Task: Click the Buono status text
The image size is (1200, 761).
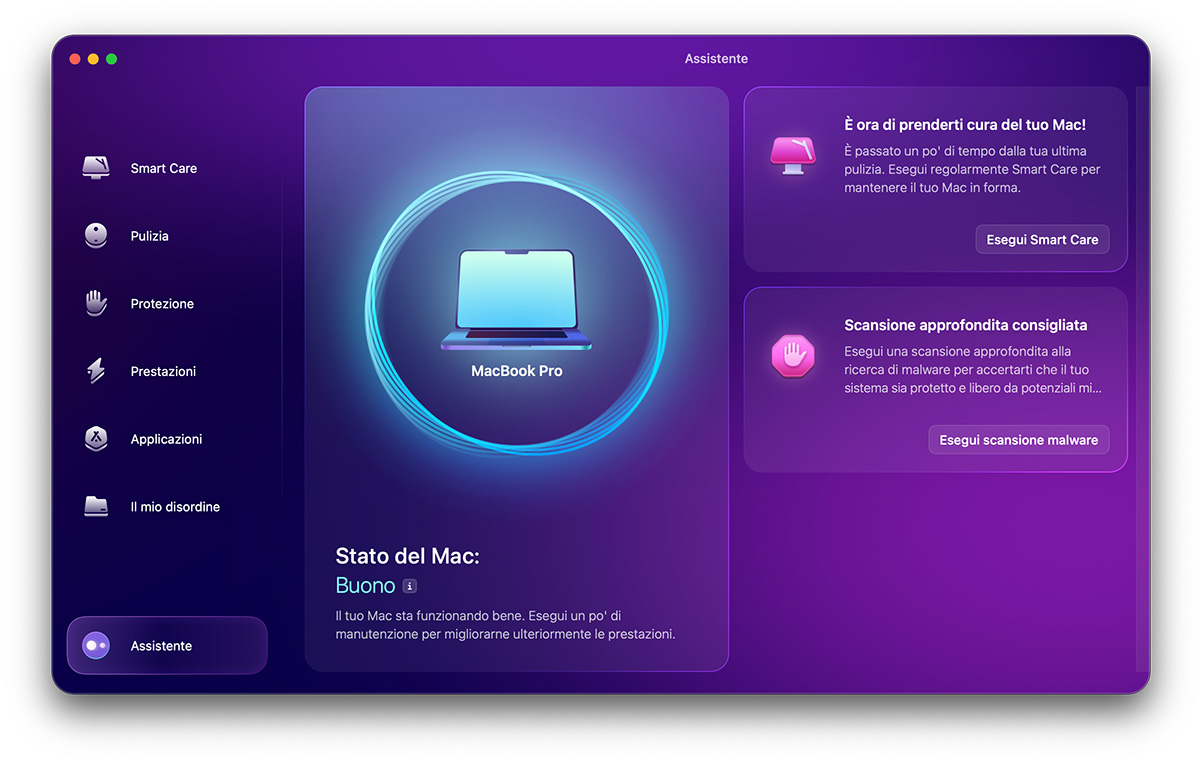Action: pyautogui.click(x=365, y=586)
